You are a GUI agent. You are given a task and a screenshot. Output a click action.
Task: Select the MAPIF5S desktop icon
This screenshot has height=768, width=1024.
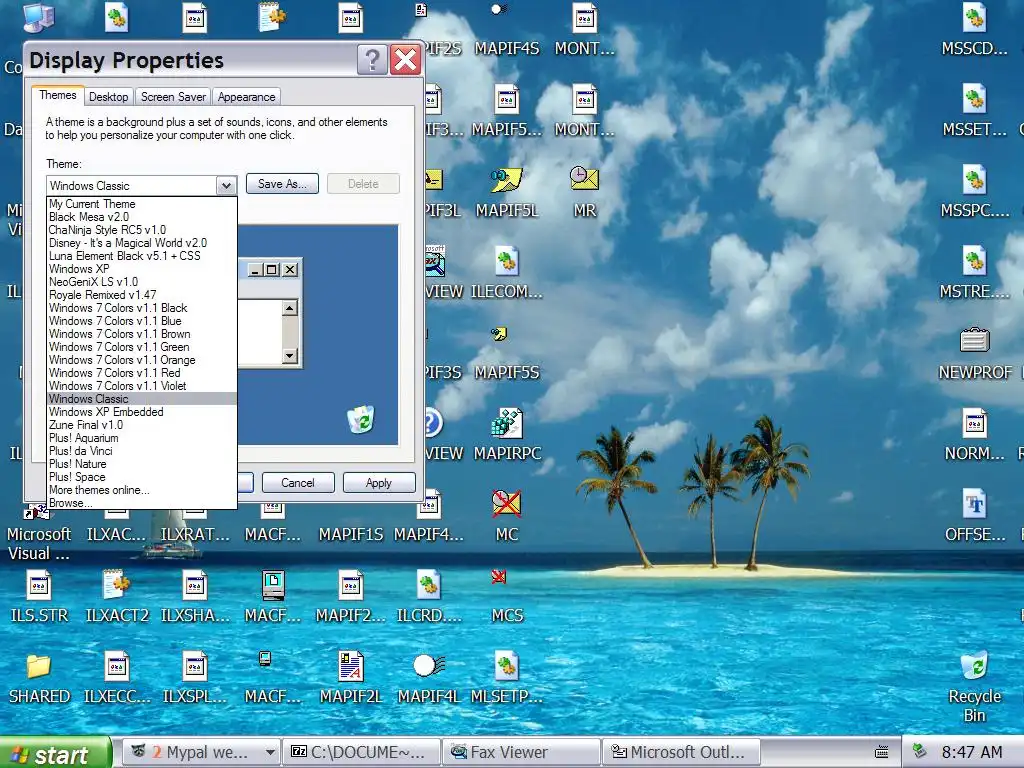point(506,354)
